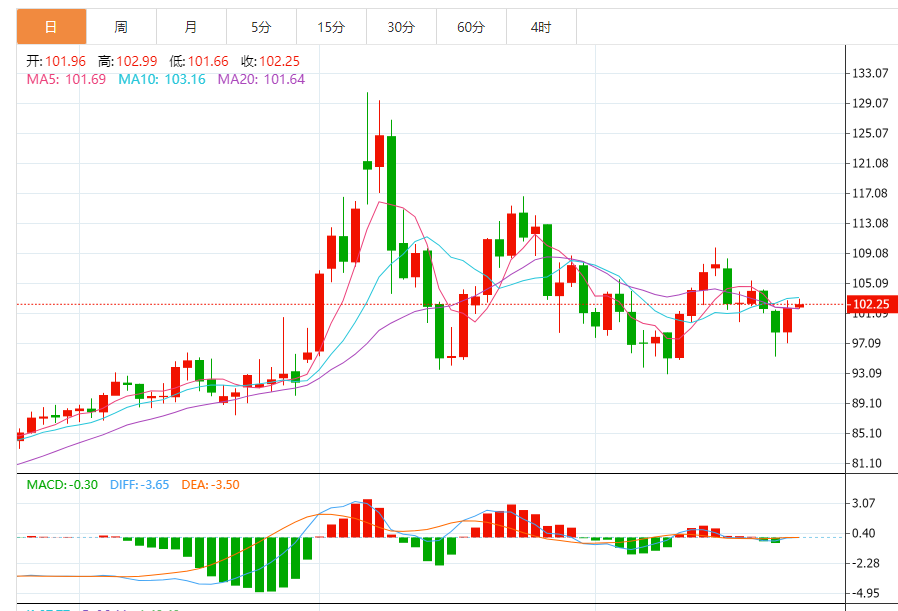The image size is (898, 611).
Task: Click the MA20: 101.64 indicator label
Action: click(x=261, y=80)
